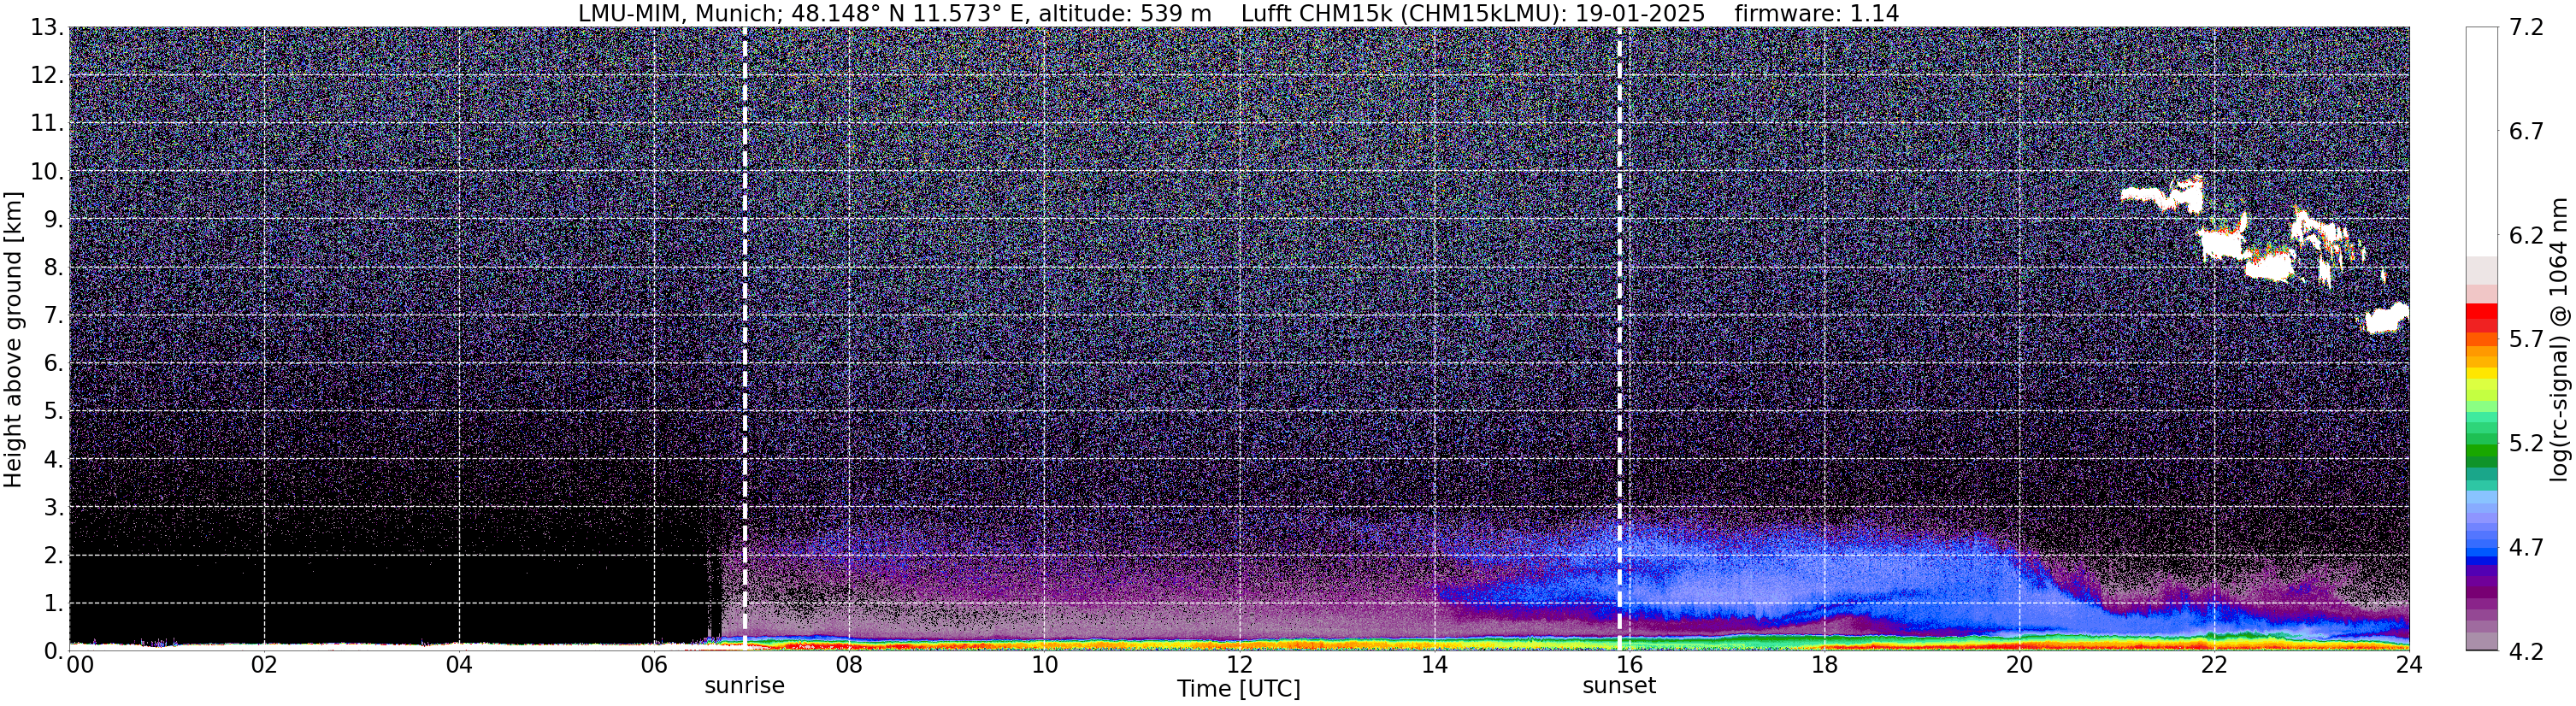
Task: Click the colorbar tick value '5.7'
Action: [2526, 340]
